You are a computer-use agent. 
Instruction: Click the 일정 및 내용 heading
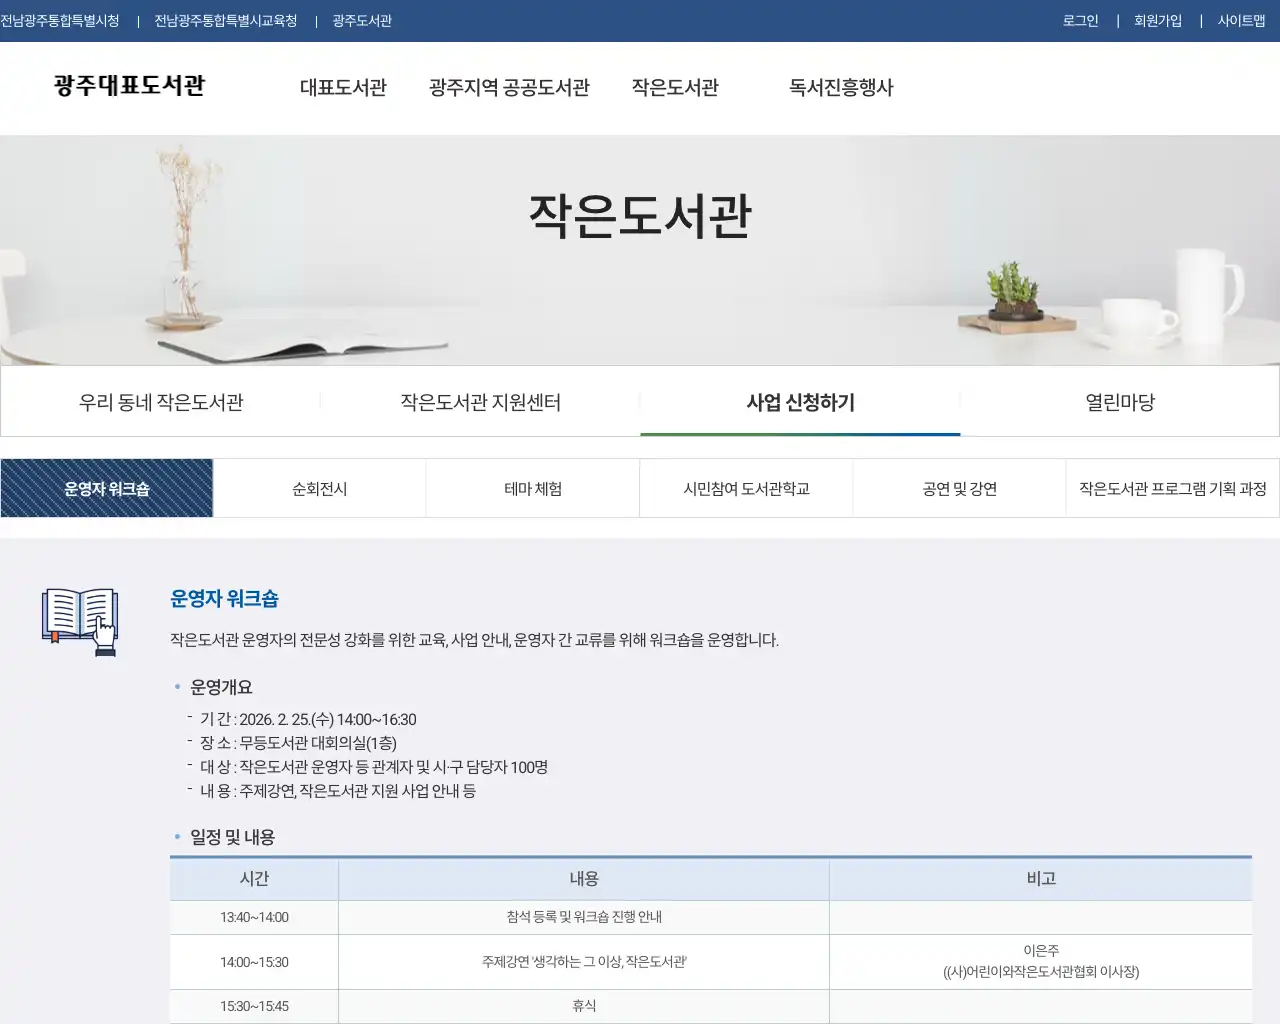(x=232, y=837)
